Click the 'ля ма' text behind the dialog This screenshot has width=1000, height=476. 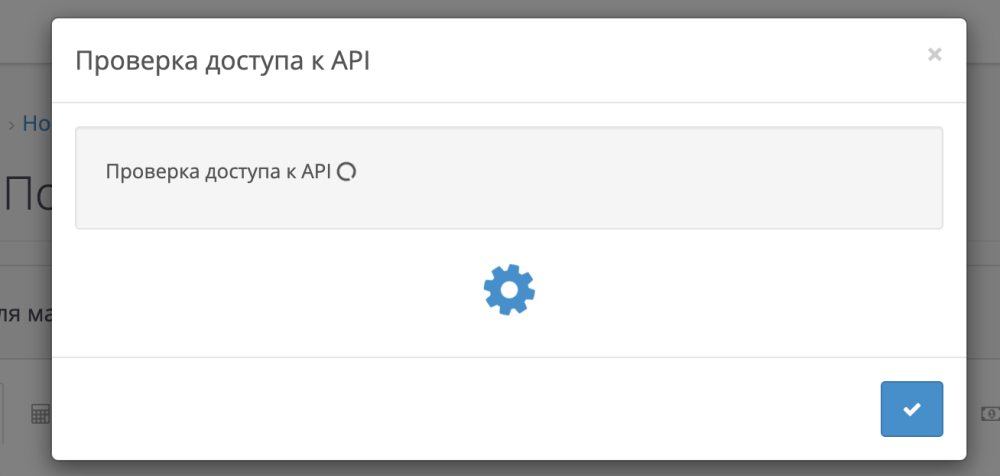coord(25,315)
